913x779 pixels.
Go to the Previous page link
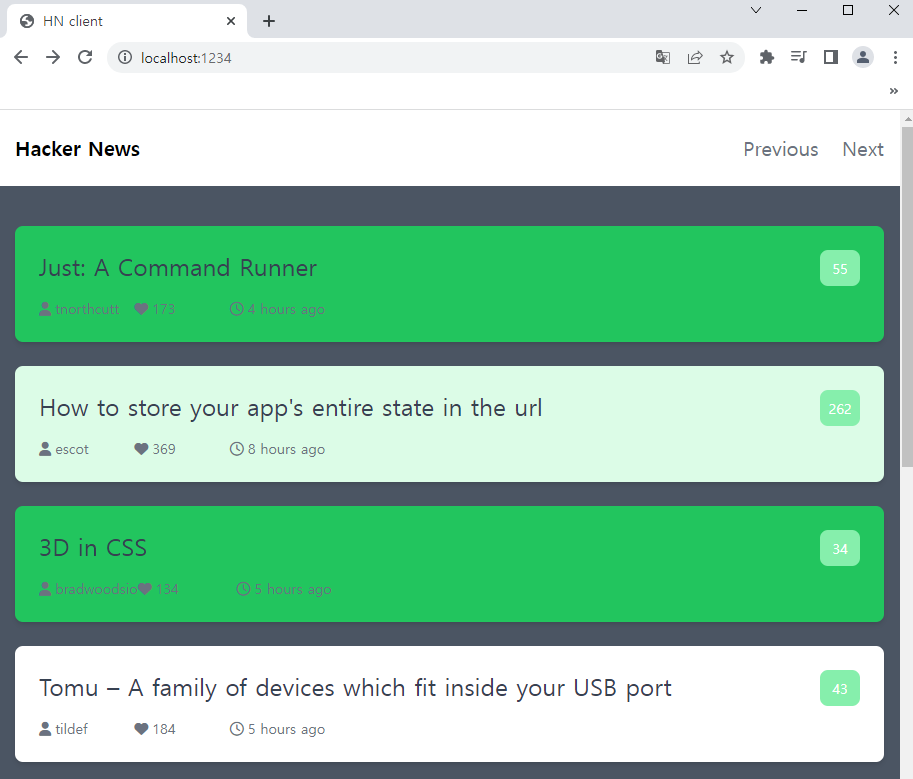click(x=781, y=150)
